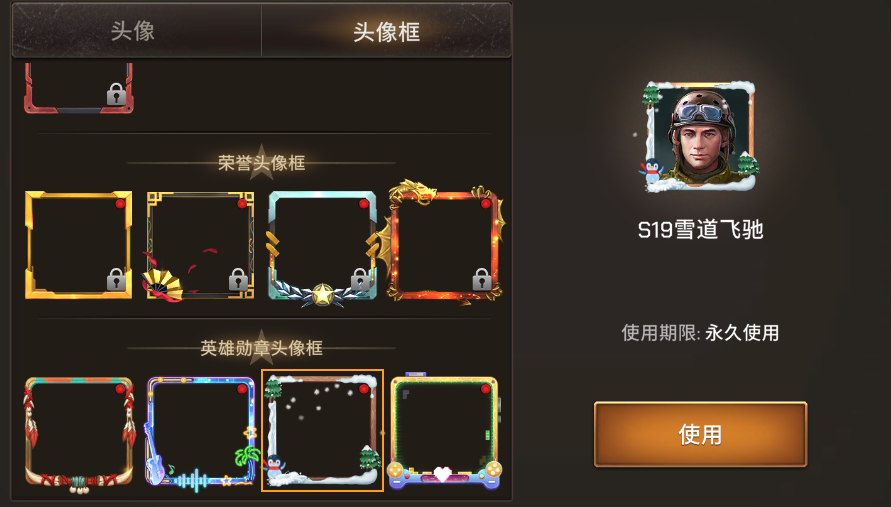The image size is (891, 507).
Task: Select the 头像框 tab
Action: pyautogui.click(x=386, y=31)
